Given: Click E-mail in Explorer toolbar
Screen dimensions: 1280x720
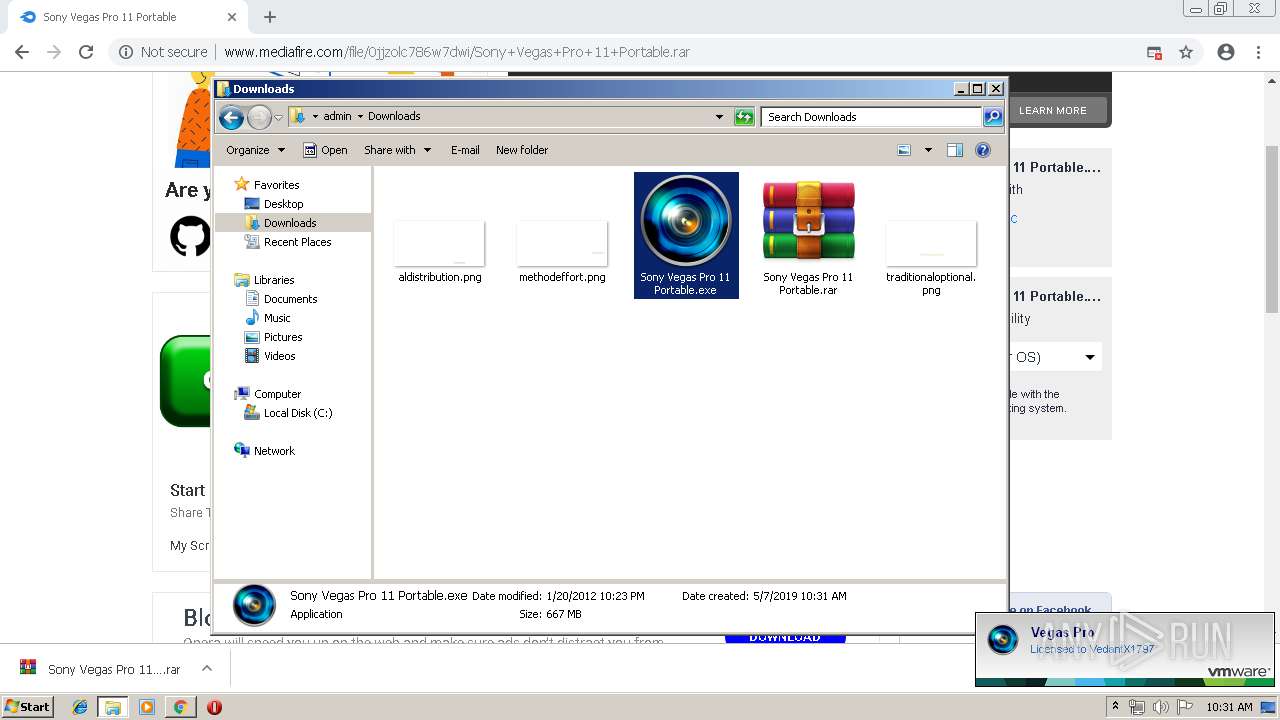Looking at the screenshot, I should (465, 150).
